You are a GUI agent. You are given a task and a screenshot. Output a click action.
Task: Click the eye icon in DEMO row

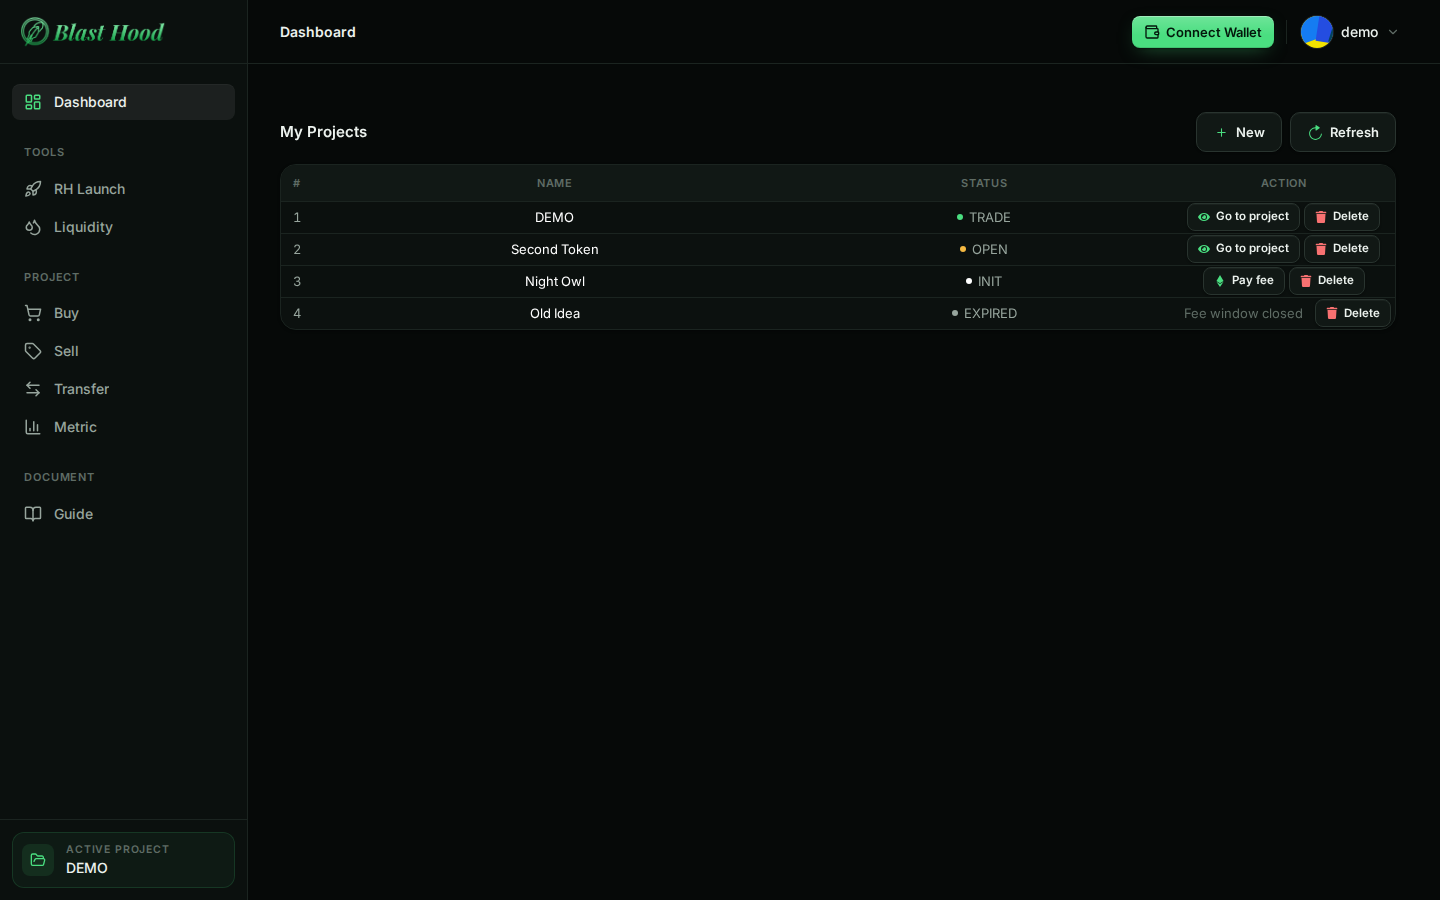click(1204, 217)
